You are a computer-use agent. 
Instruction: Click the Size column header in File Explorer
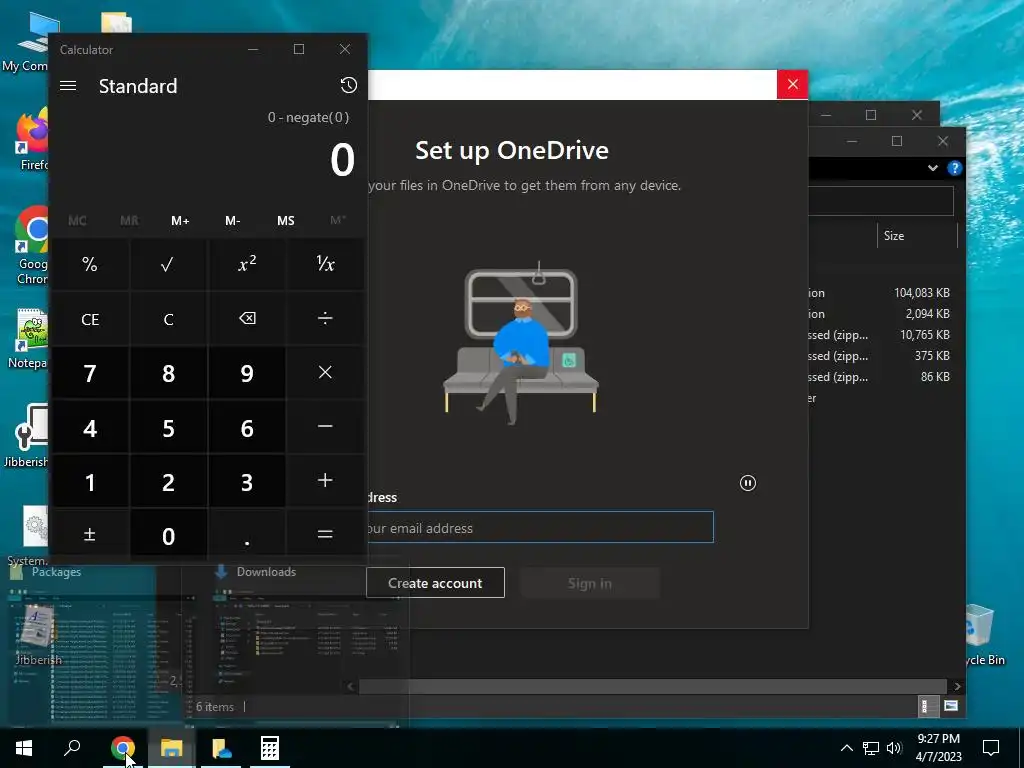917,236
